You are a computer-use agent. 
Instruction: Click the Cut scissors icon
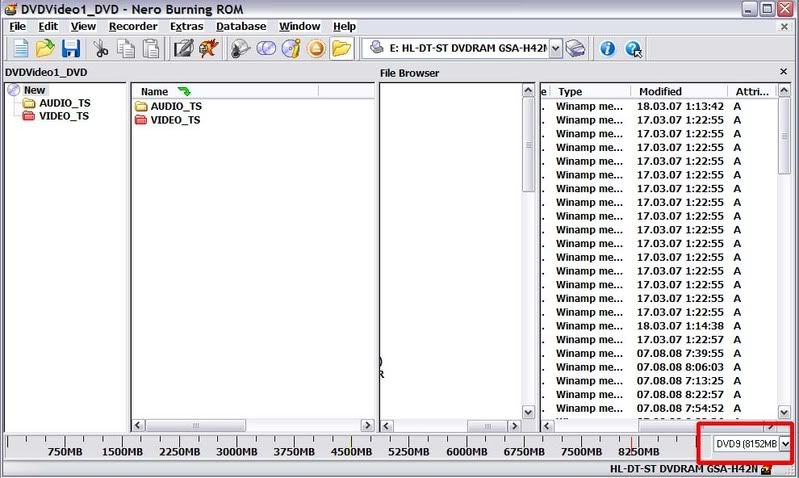click(100, 49)
